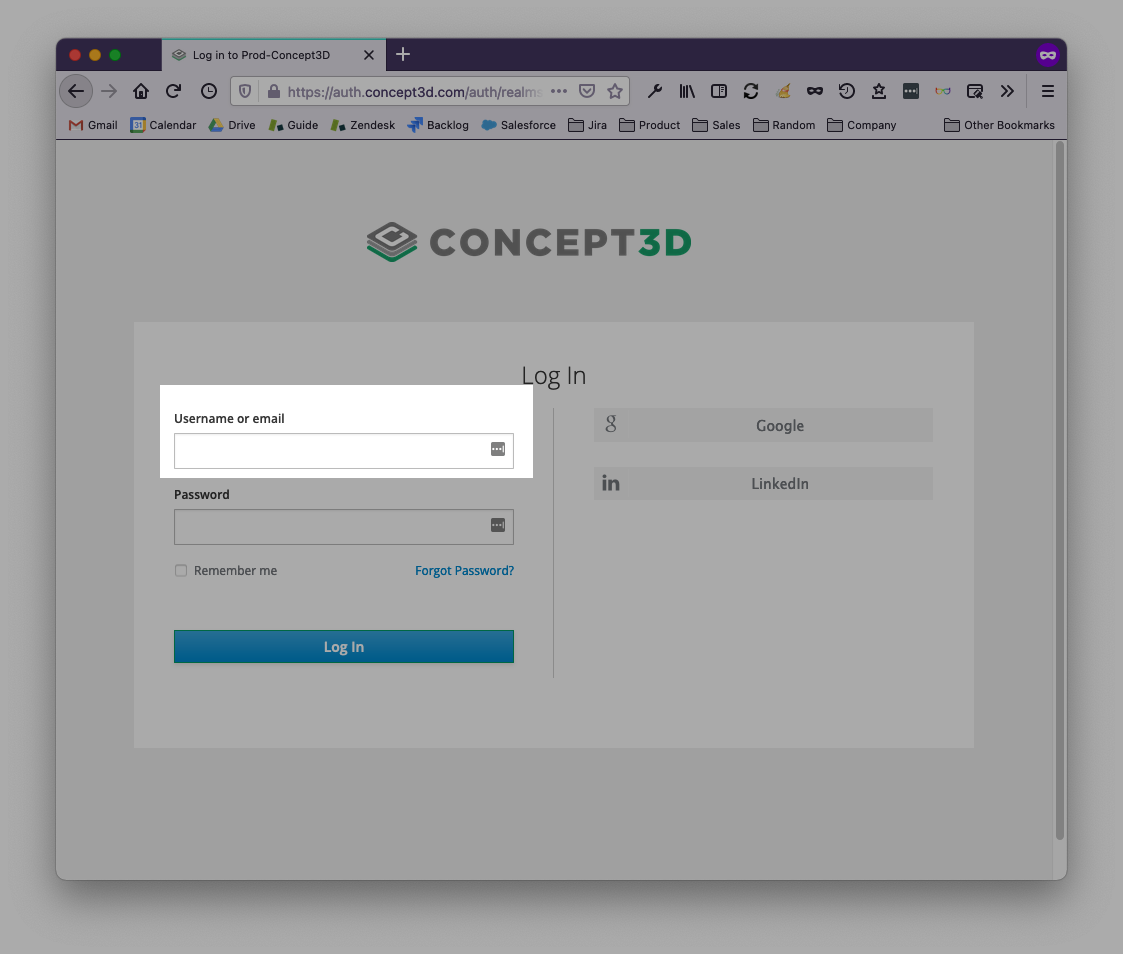Open page actions three-dot menu in address bar

click(559, 91)
